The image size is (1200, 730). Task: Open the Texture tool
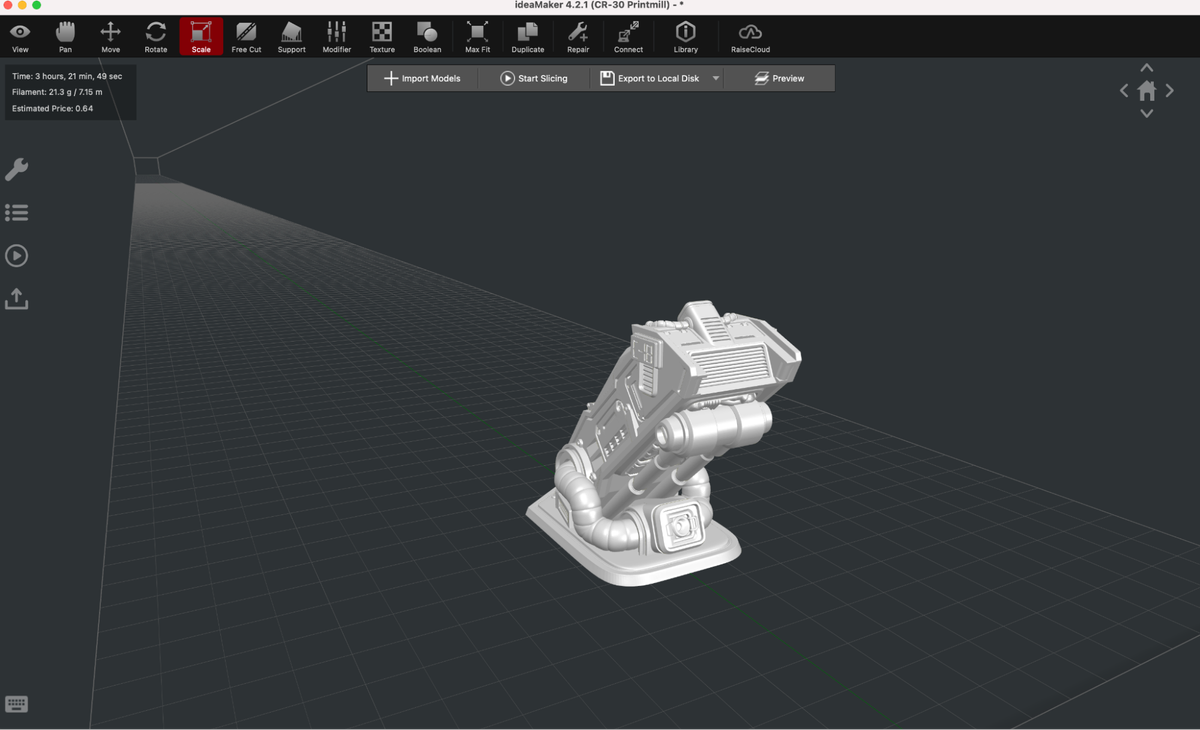pyautogui.click(x=382, y=36)
